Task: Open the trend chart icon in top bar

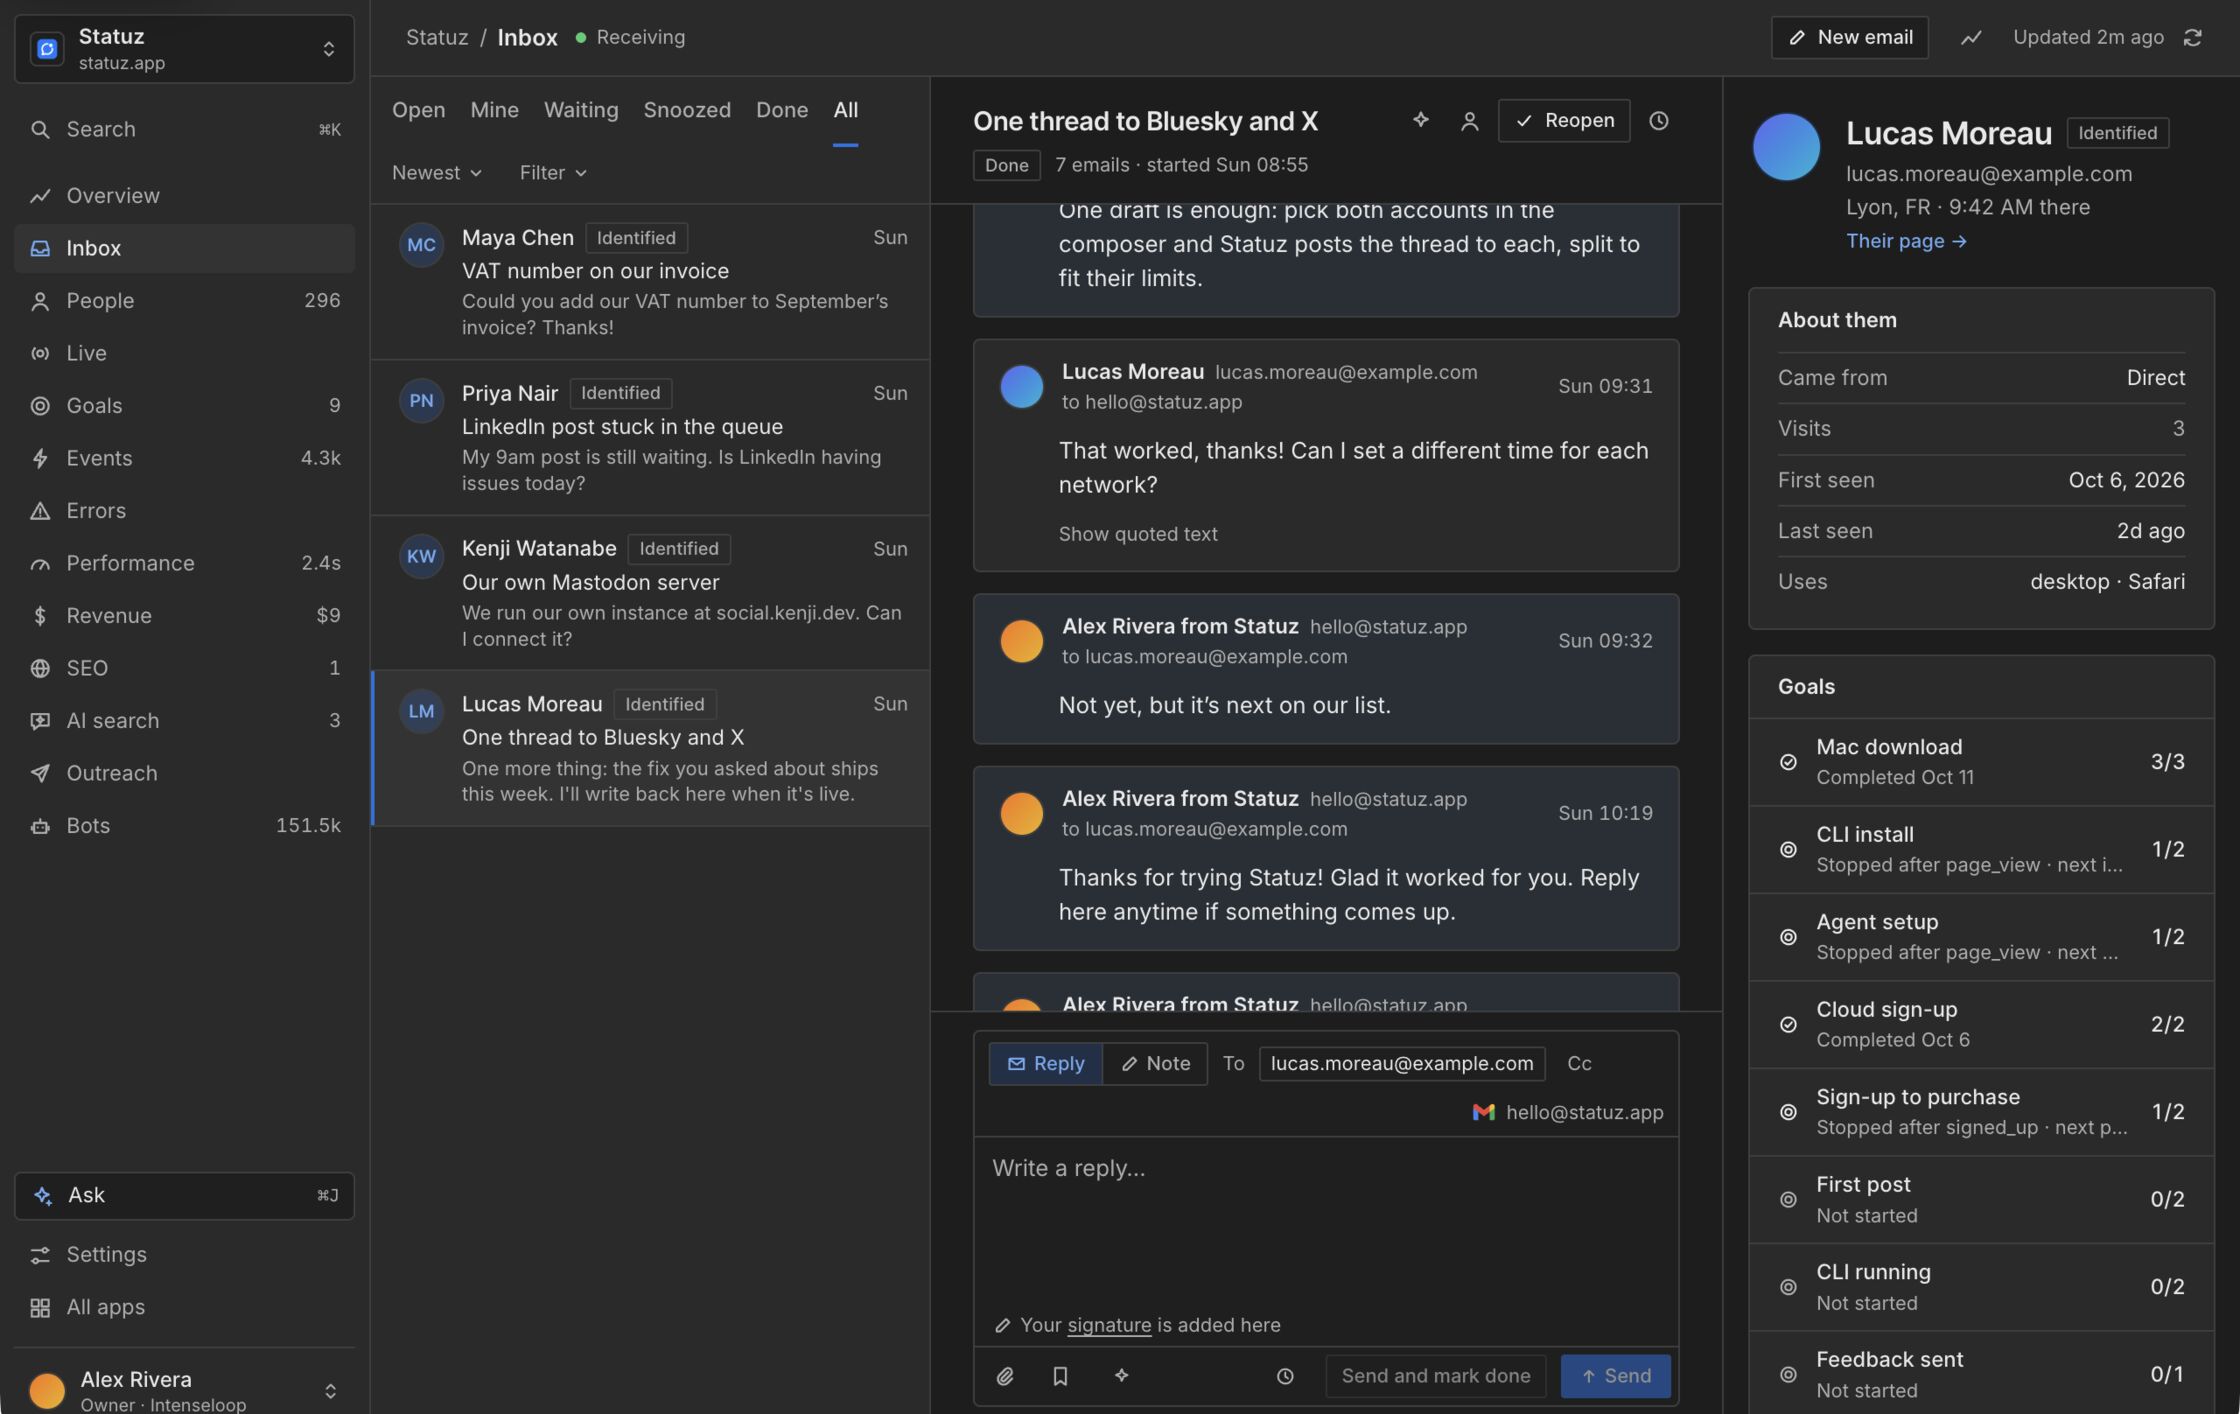Action: click(1970, 37)
